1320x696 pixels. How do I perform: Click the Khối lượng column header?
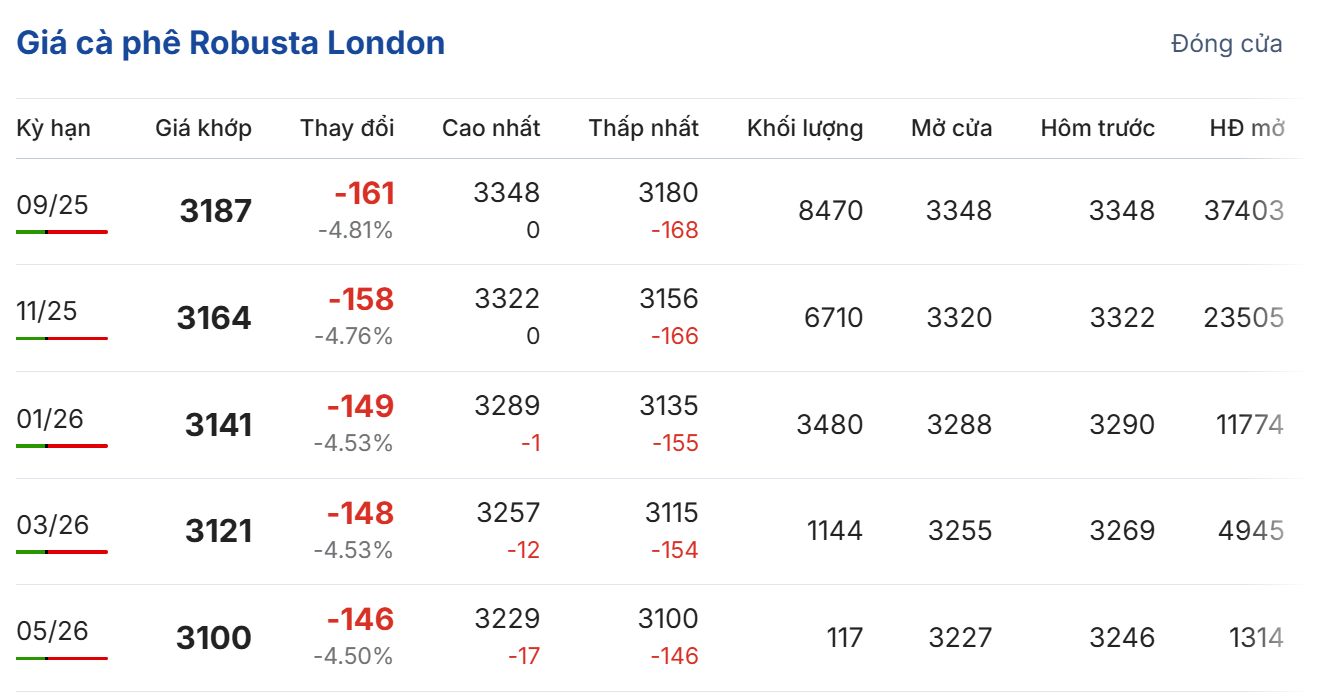tap(805, 128)
